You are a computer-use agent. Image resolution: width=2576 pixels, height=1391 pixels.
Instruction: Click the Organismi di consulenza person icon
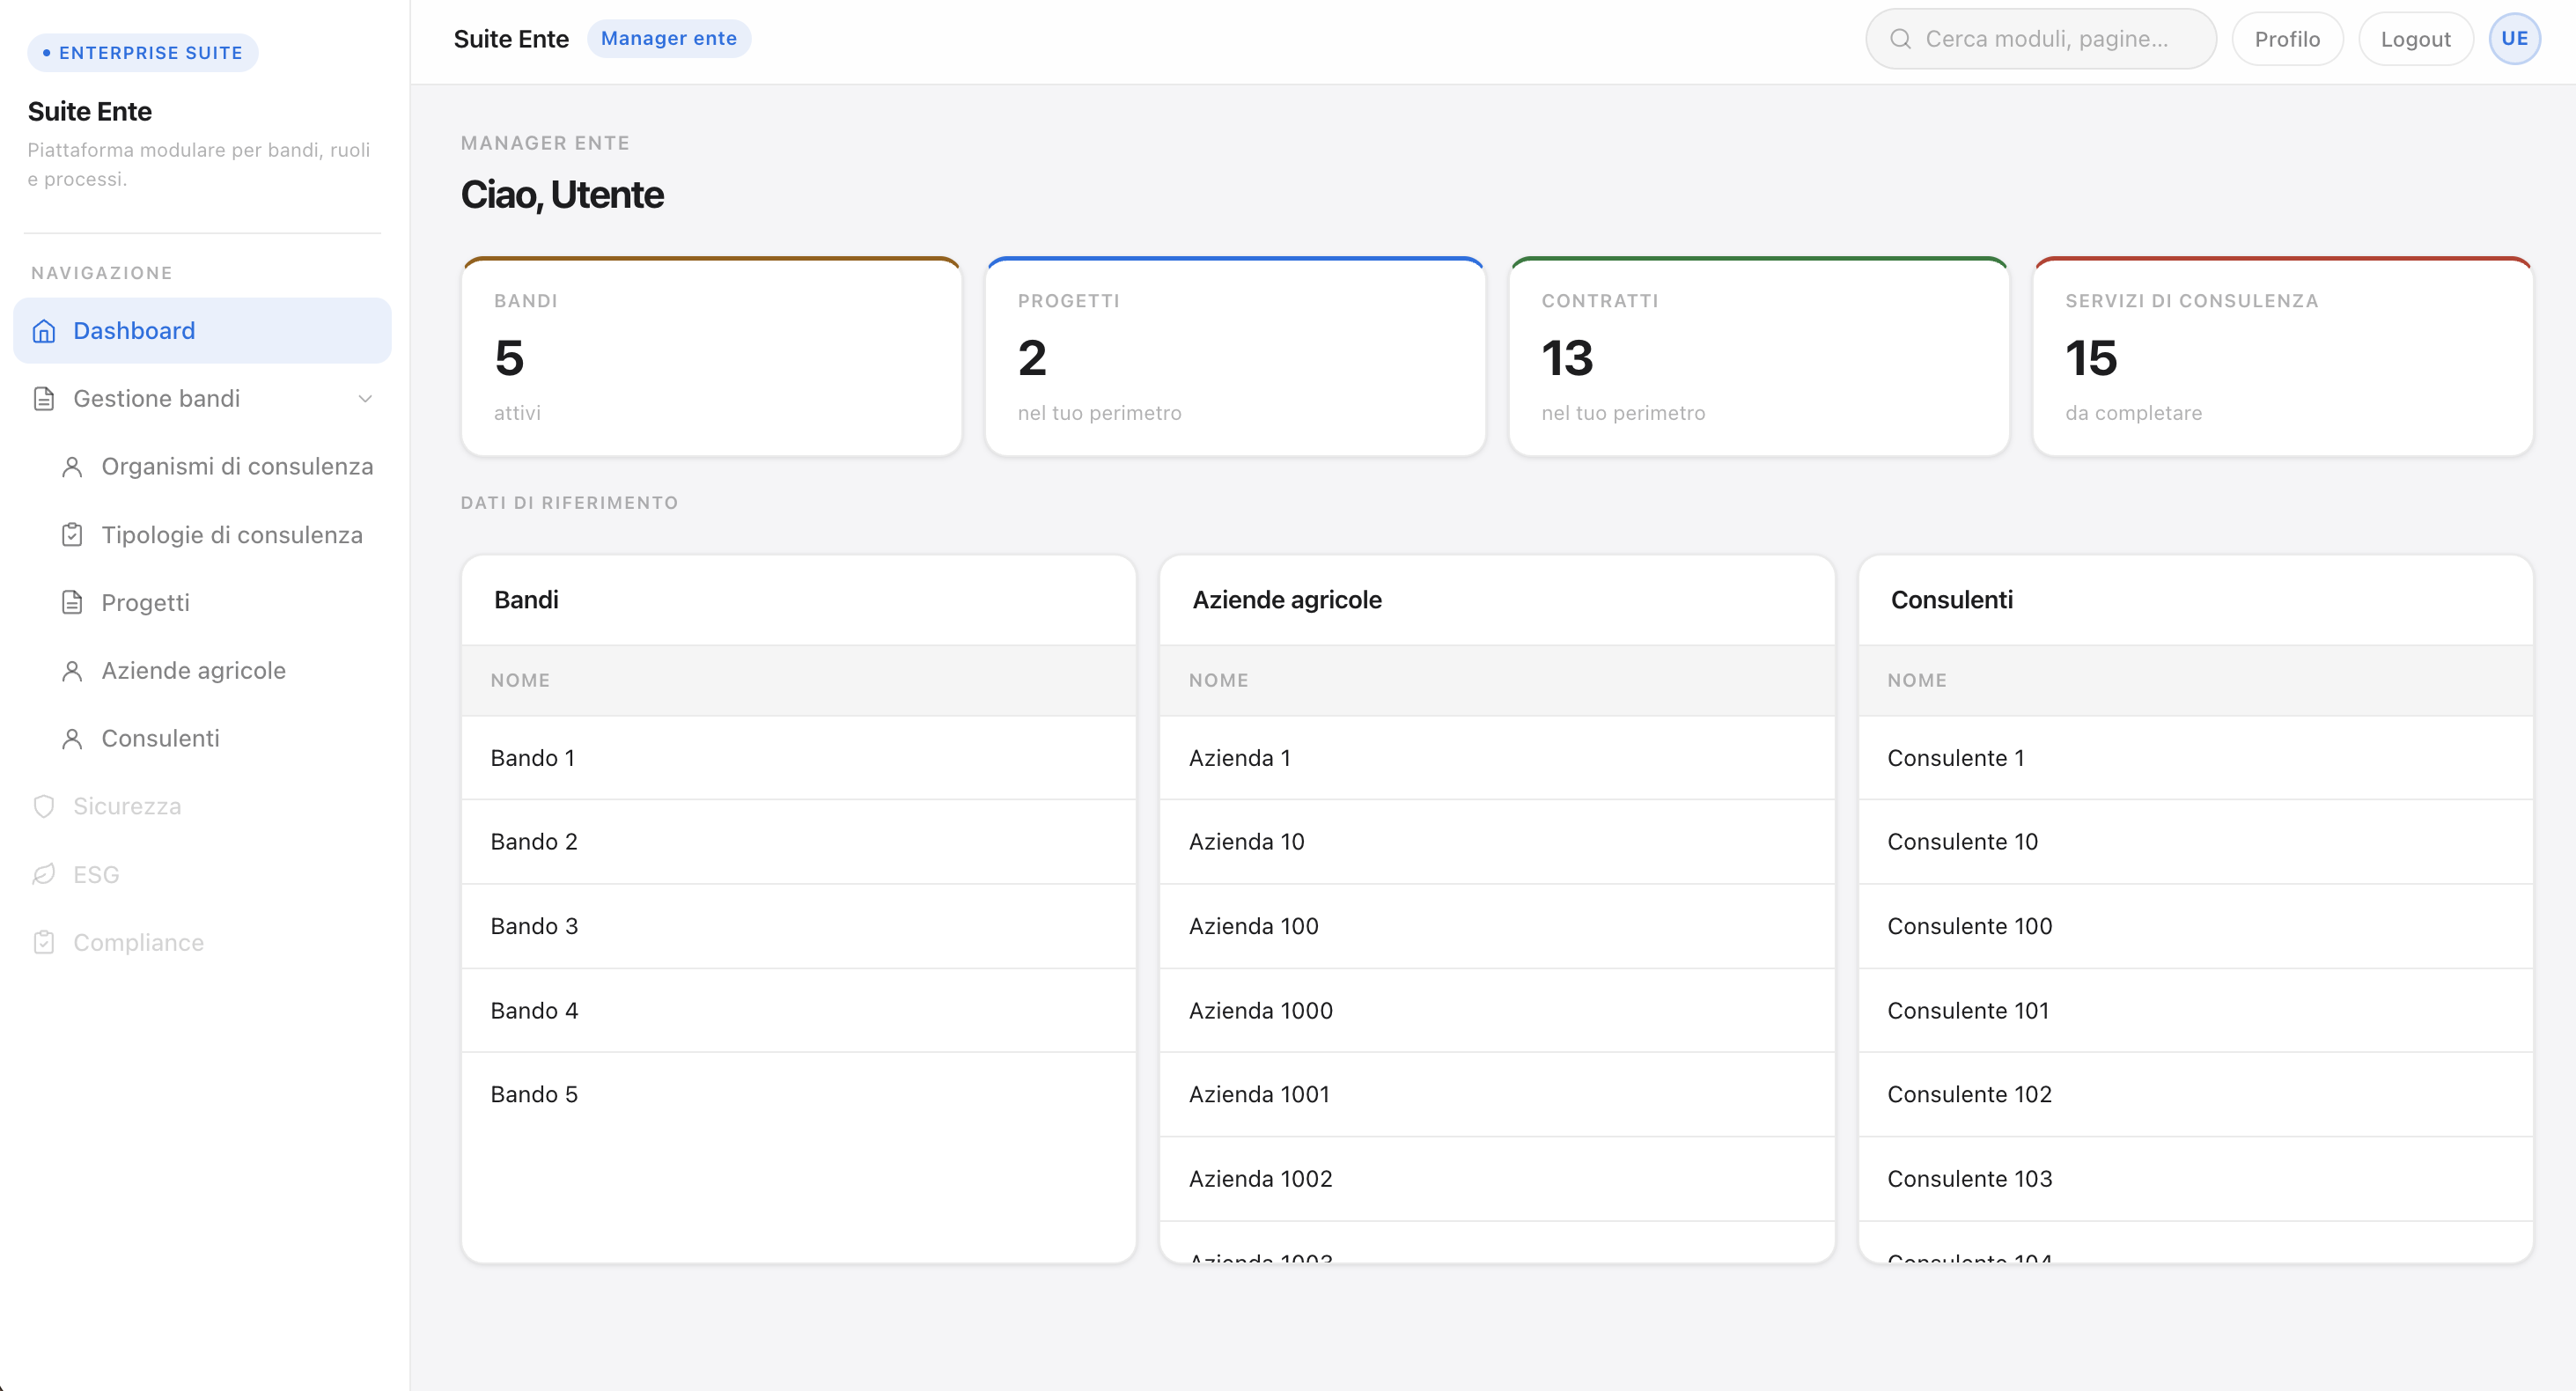72,467
